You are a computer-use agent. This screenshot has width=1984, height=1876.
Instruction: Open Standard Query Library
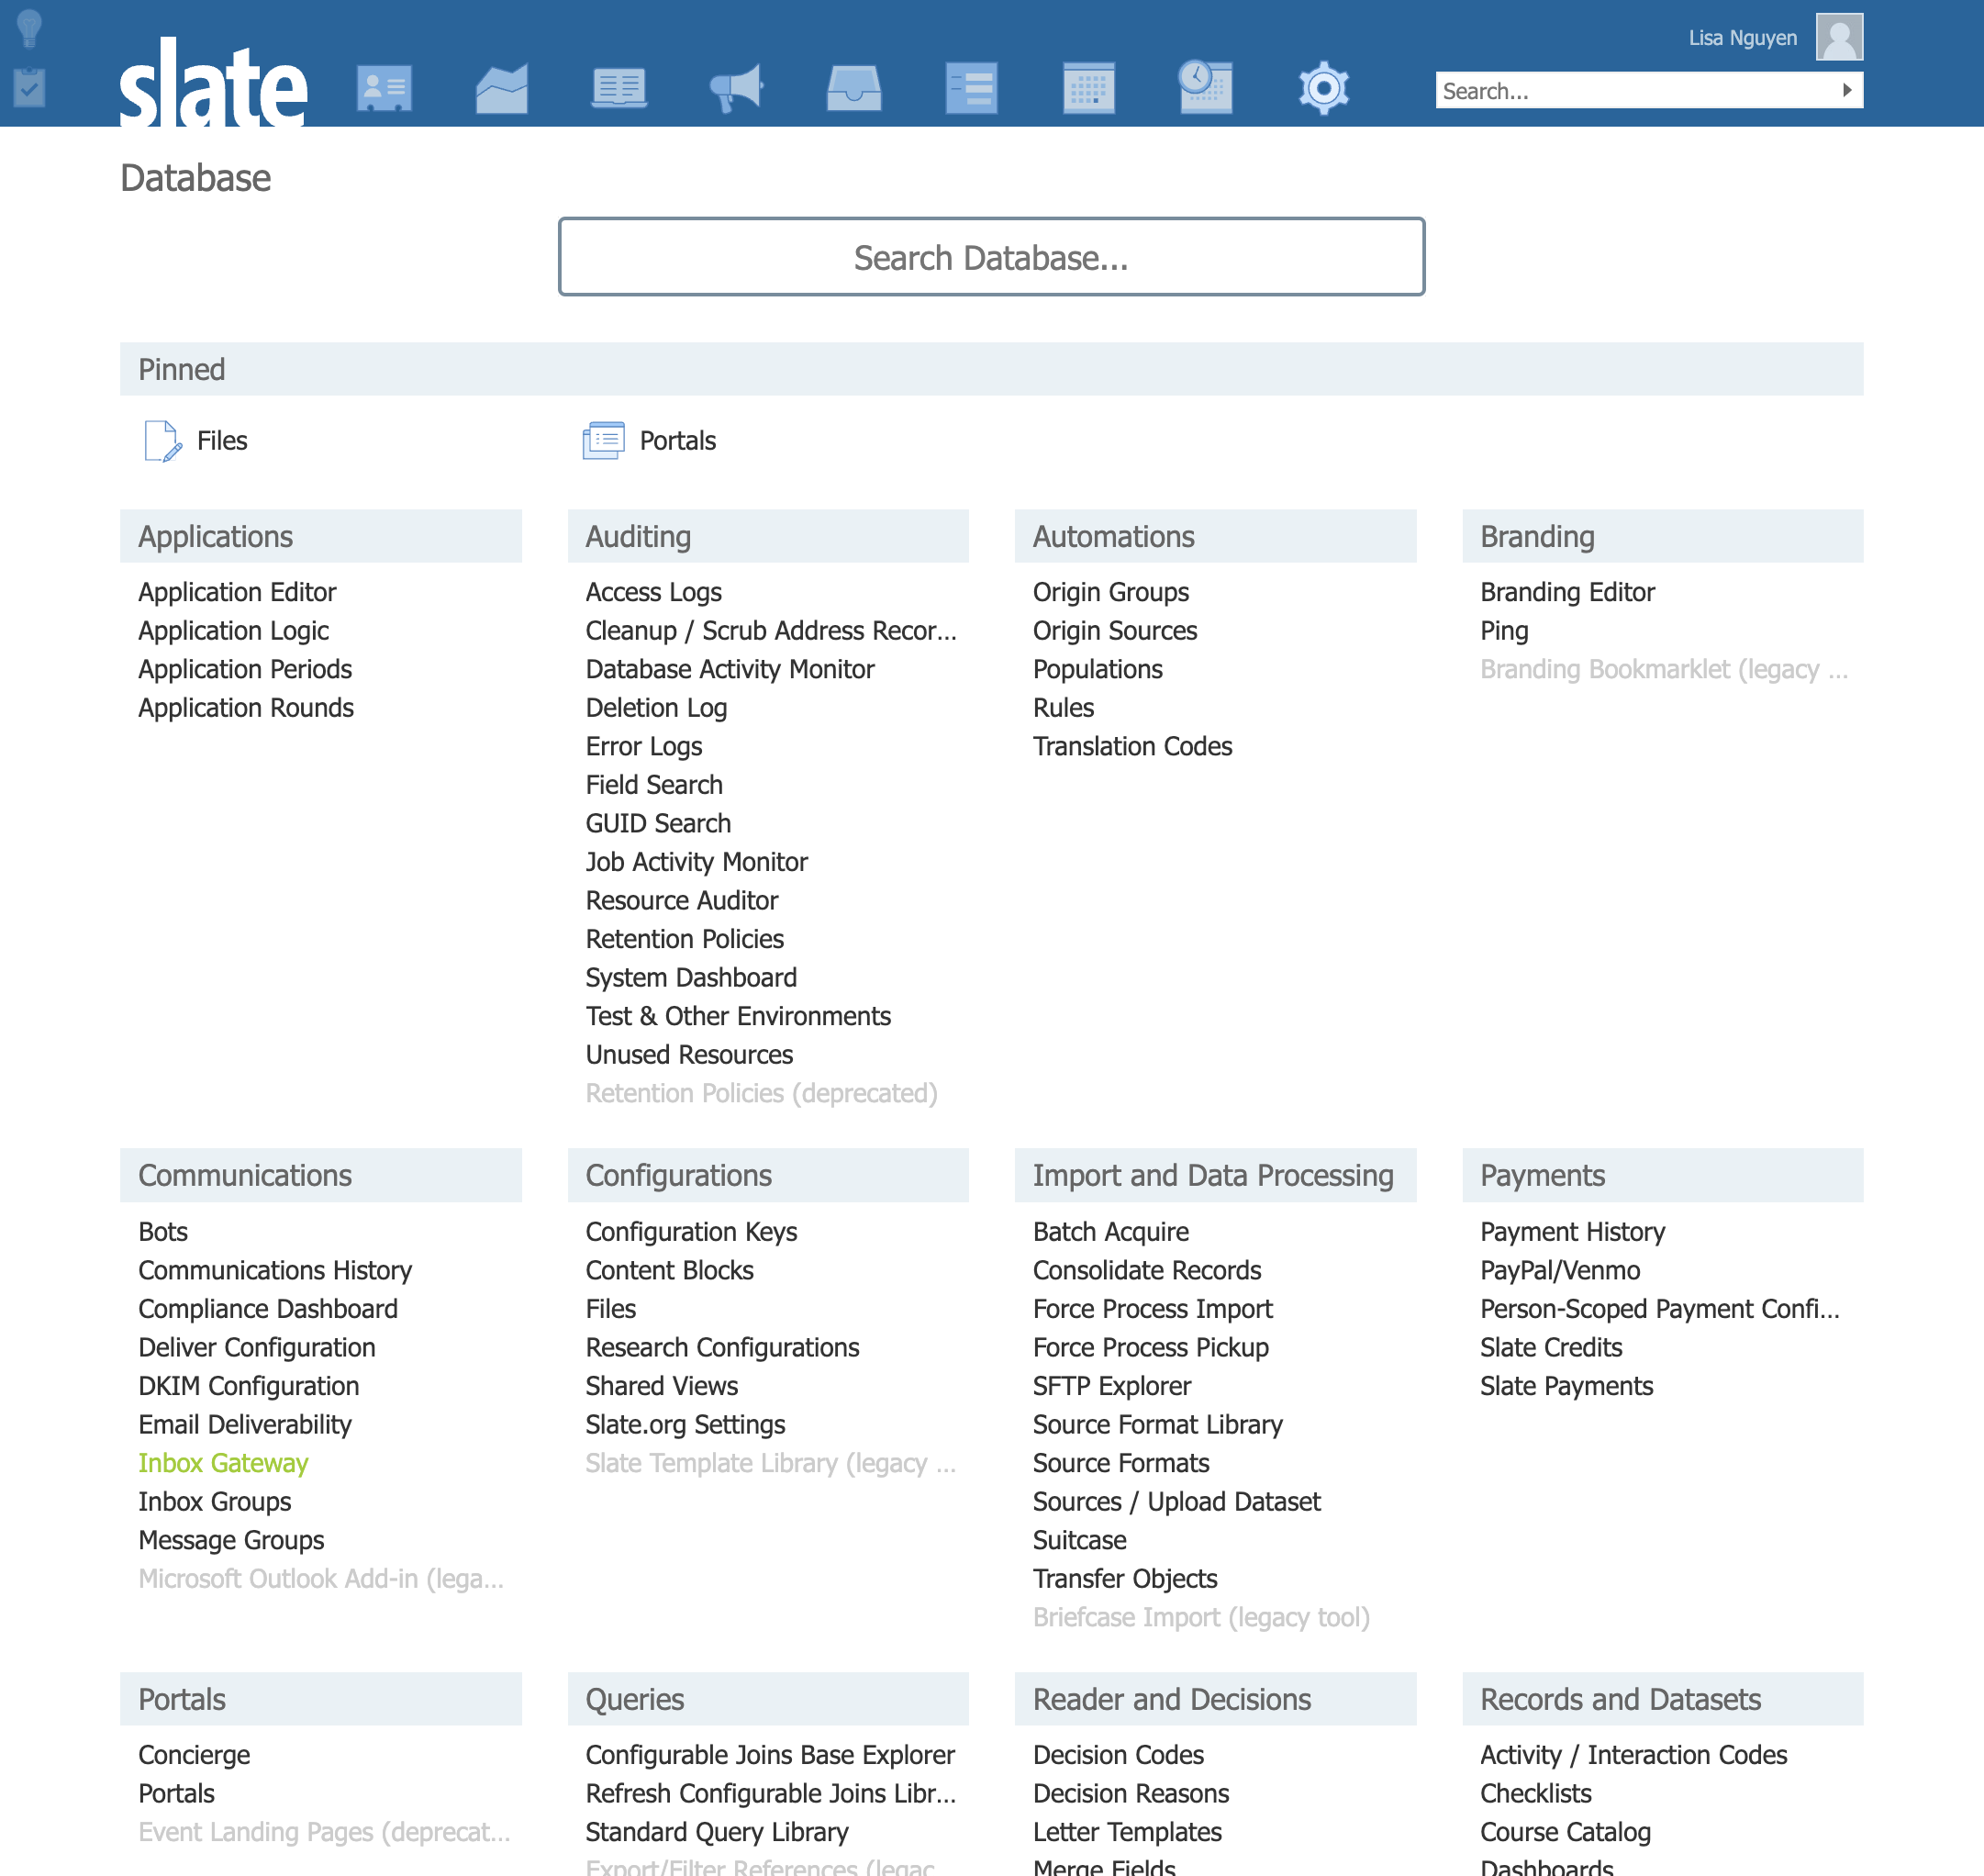[716, 1832]
